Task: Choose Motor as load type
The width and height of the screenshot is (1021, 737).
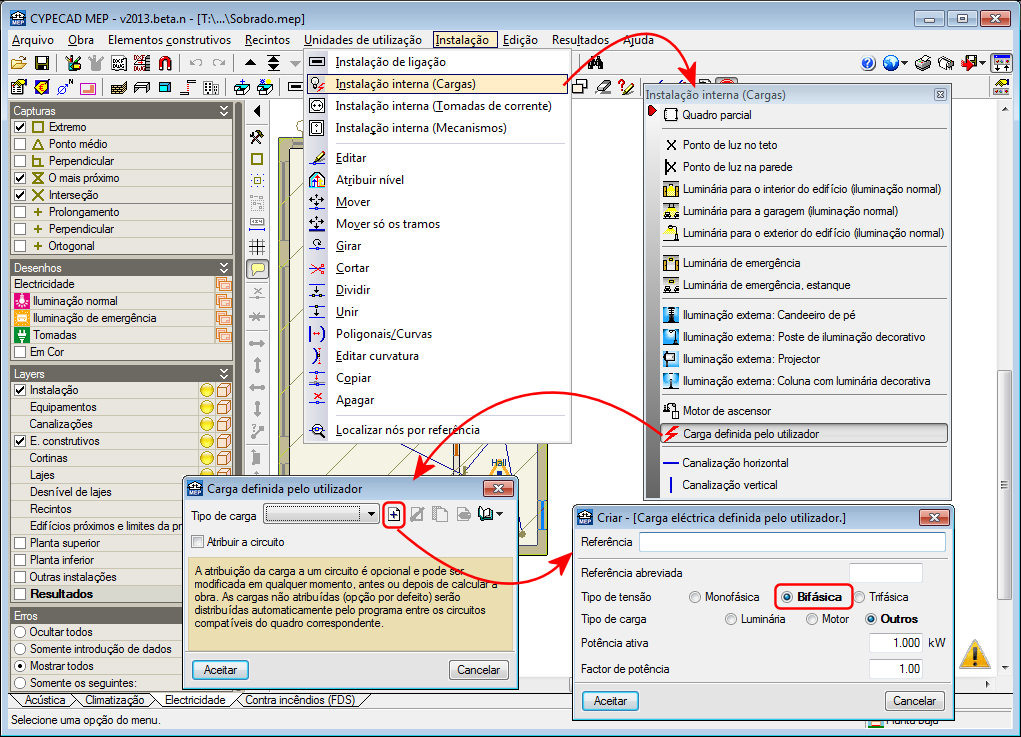Action: click(812, 619)
